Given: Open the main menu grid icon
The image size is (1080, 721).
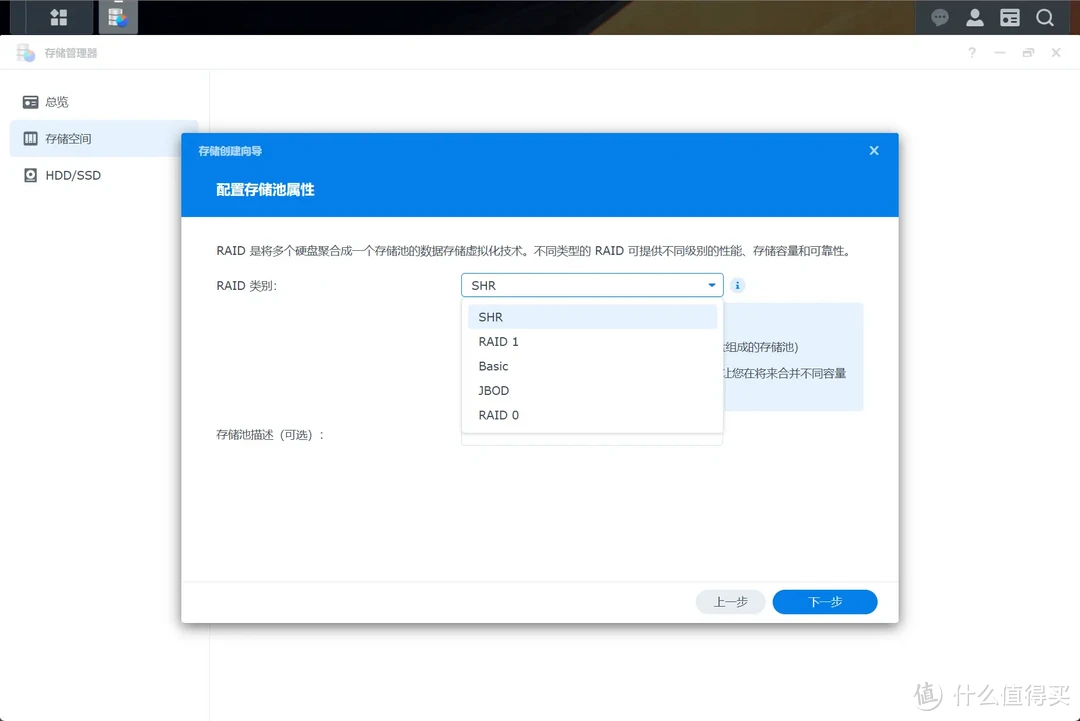Looking at the screenshot, I should point(57,17).
